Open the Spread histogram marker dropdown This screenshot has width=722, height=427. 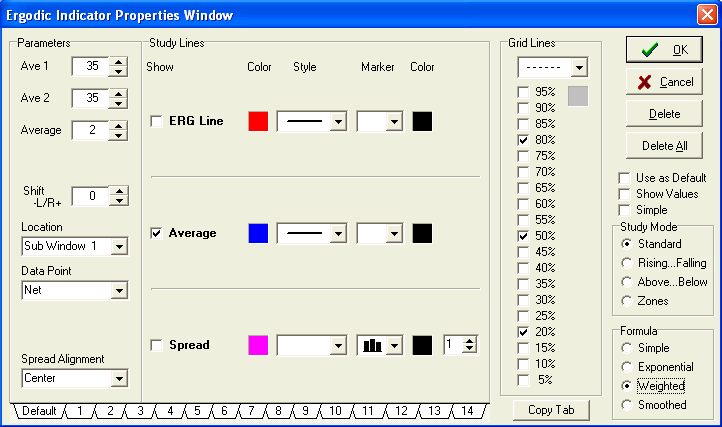click(x=393, y=345)
